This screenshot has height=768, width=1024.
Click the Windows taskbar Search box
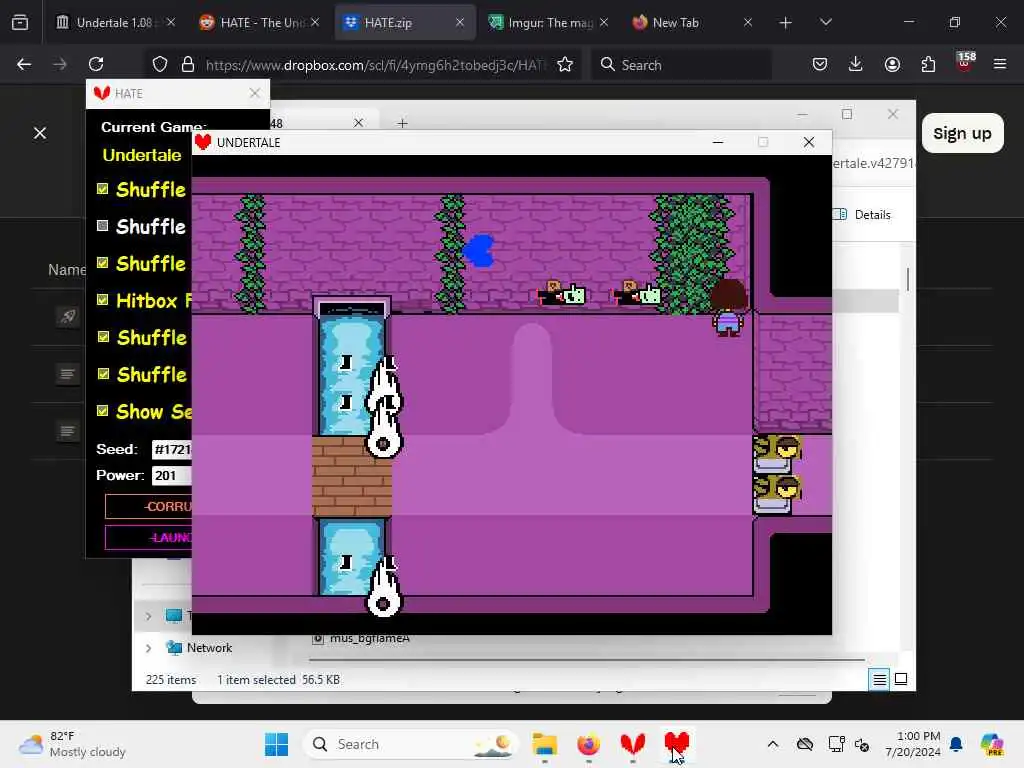click(x=410, y=744)
